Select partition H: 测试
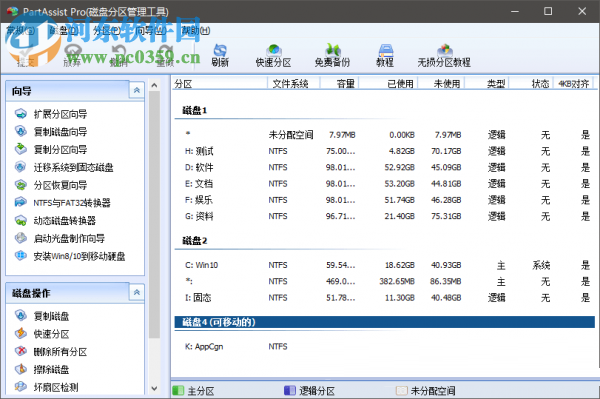 385,151
